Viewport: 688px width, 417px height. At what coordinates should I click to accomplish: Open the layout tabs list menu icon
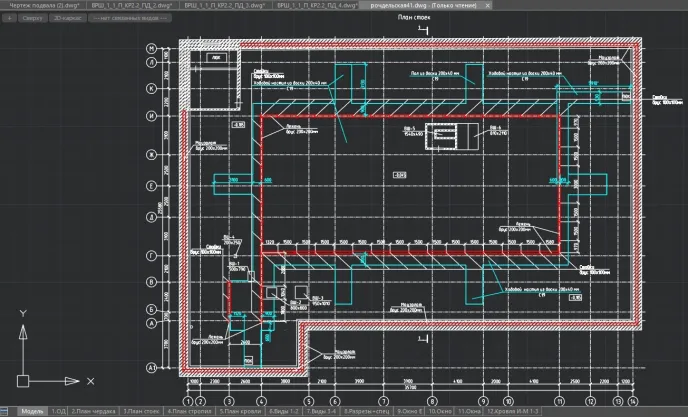pos(10,411)
